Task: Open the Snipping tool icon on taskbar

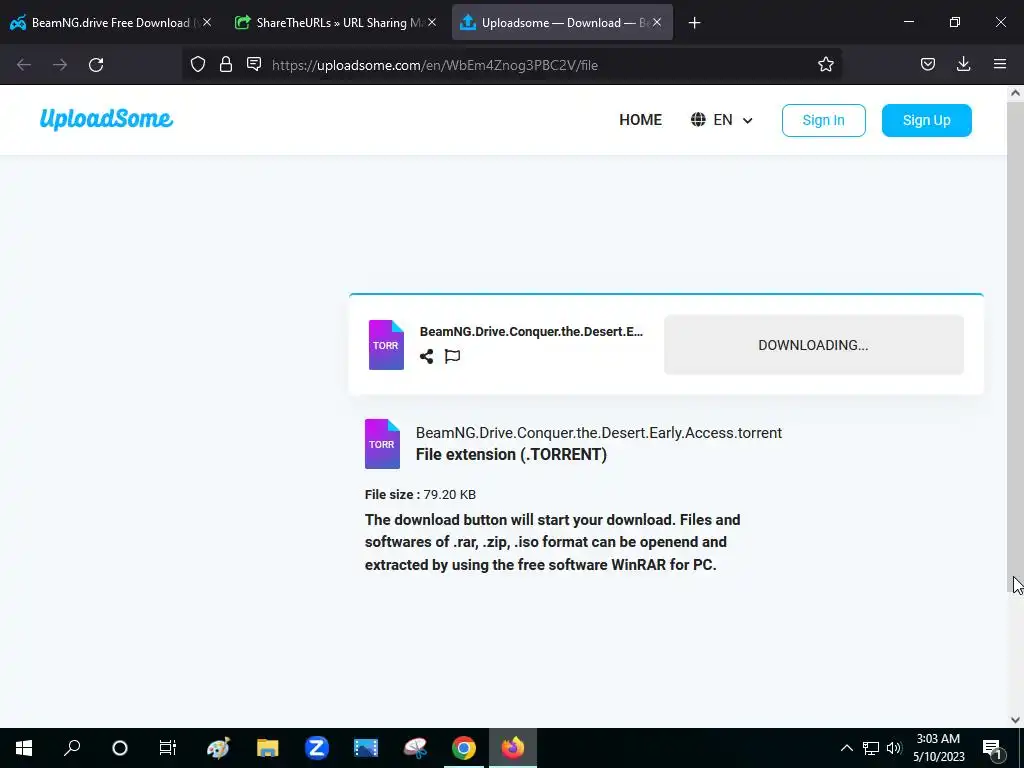Action: pyautogui.click(x=415, y=748)
